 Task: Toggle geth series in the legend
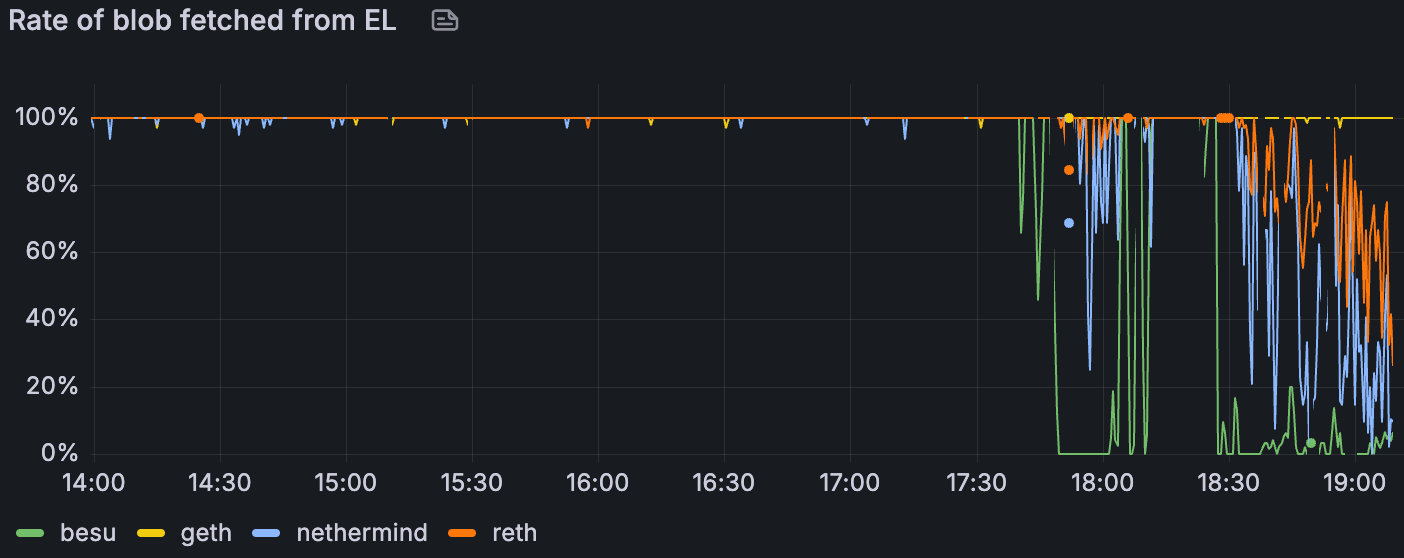(x=206, y=533)
